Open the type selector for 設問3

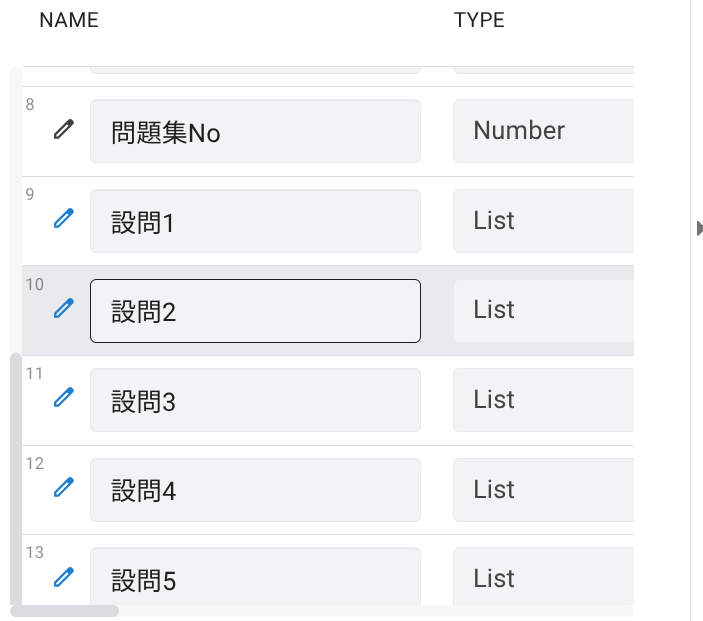pyautogui.click(x=543, y=400)
